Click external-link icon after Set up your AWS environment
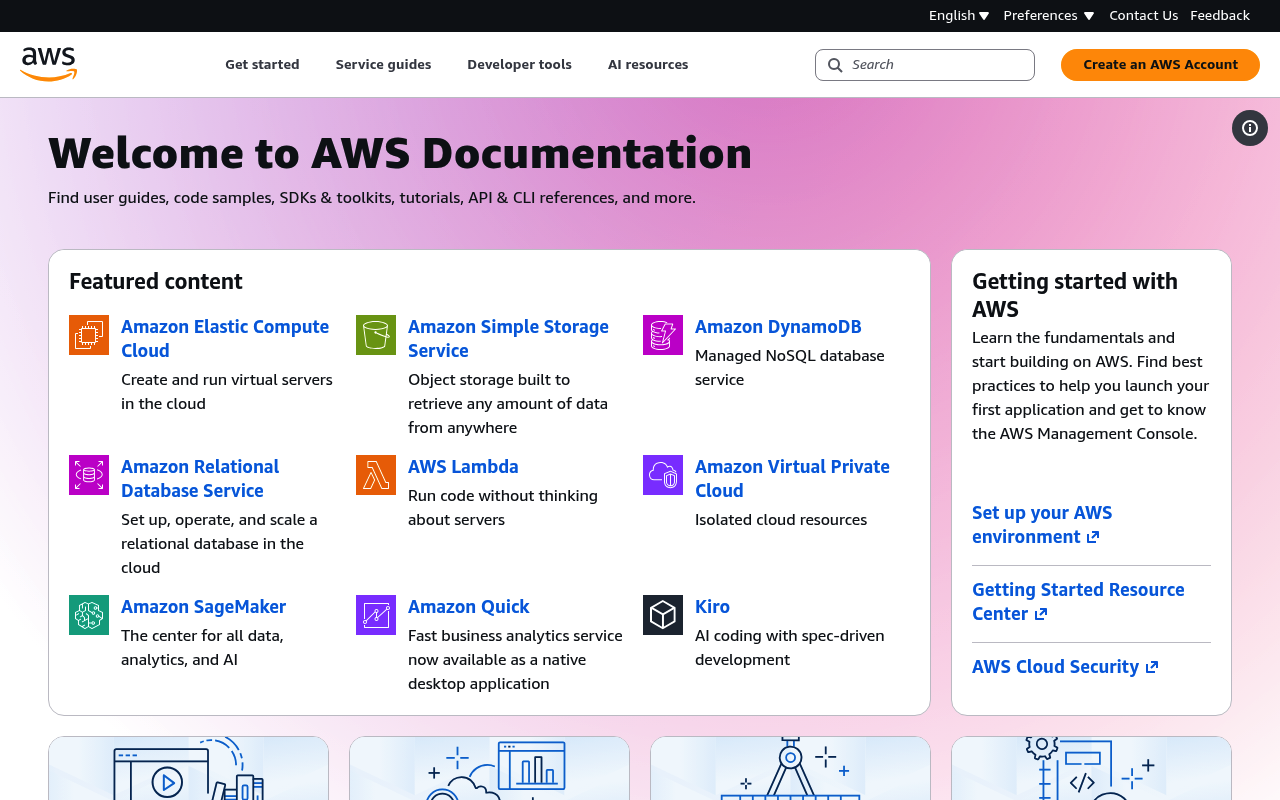1280x800 pixels. pyautogui.click(x=1093, y=537)
